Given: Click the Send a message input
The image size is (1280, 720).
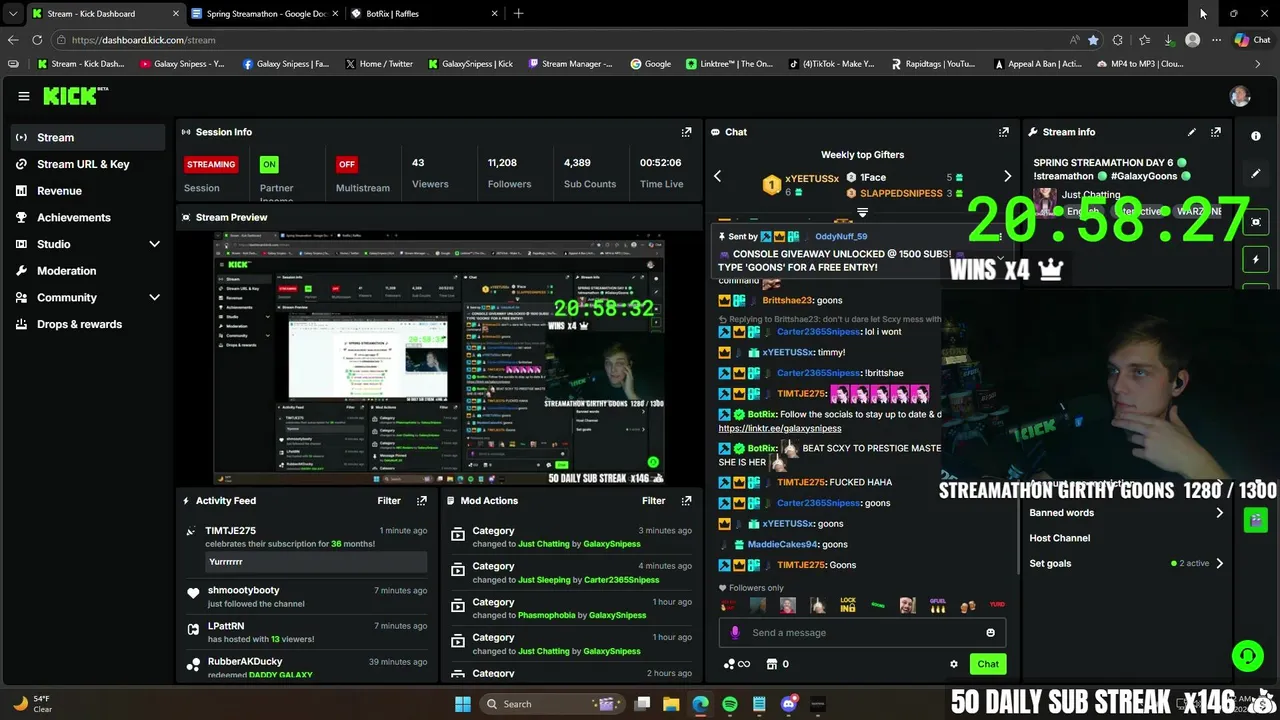Looking at the screenshot, I should click(862, 632).
